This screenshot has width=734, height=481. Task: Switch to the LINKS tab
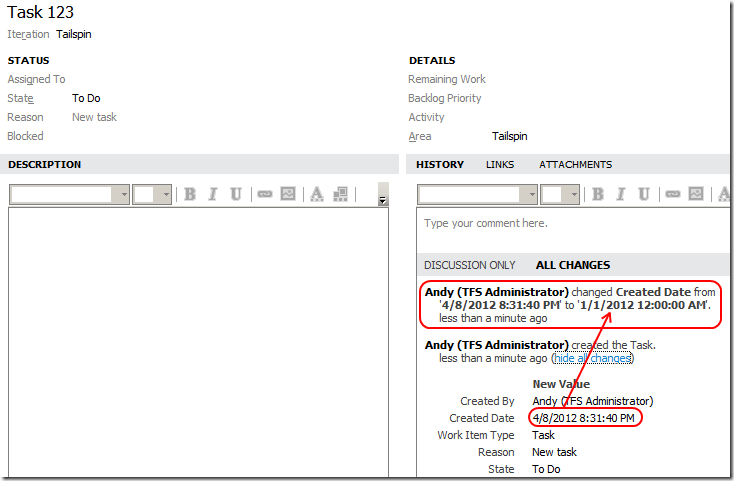coord(500,165)
